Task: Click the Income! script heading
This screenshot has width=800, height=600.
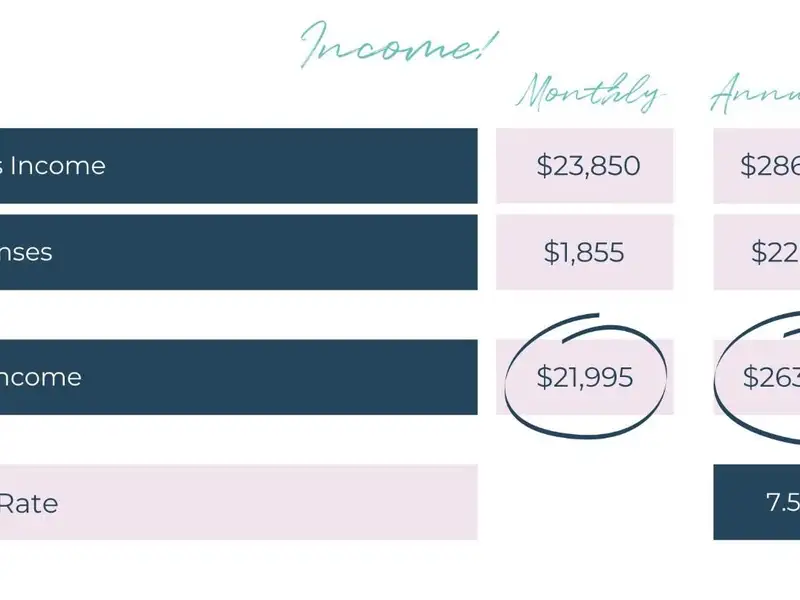Action: pos(399,44)
